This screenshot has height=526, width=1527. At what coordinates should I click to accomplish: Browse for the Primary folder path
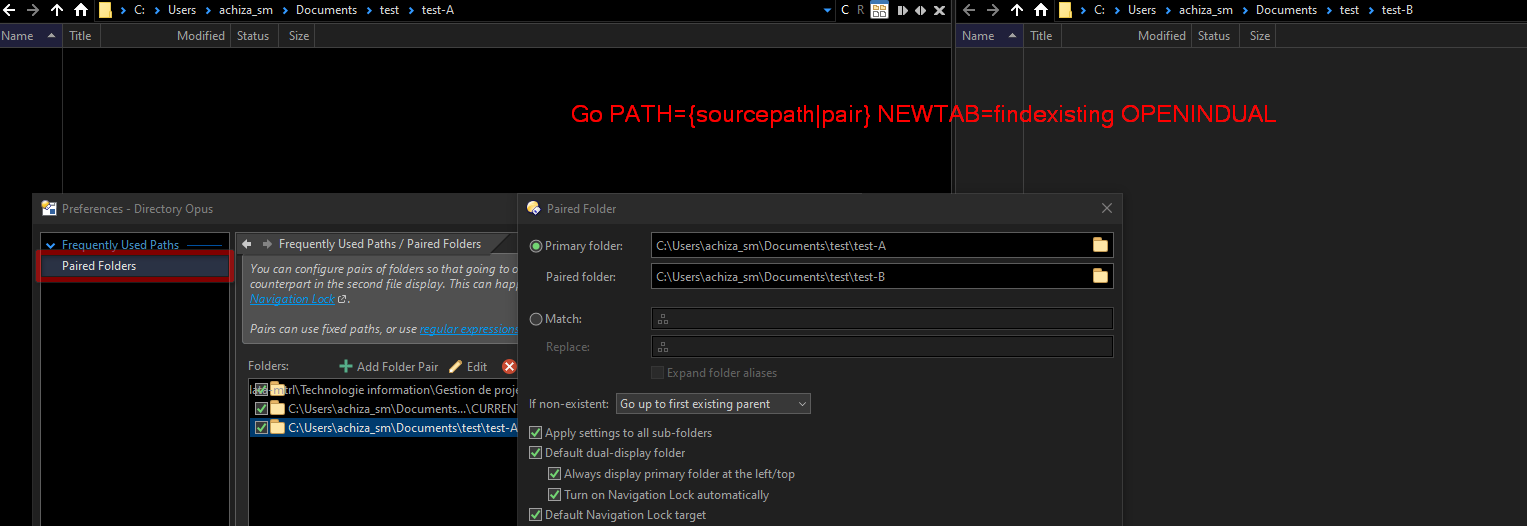click(1100, 245)
